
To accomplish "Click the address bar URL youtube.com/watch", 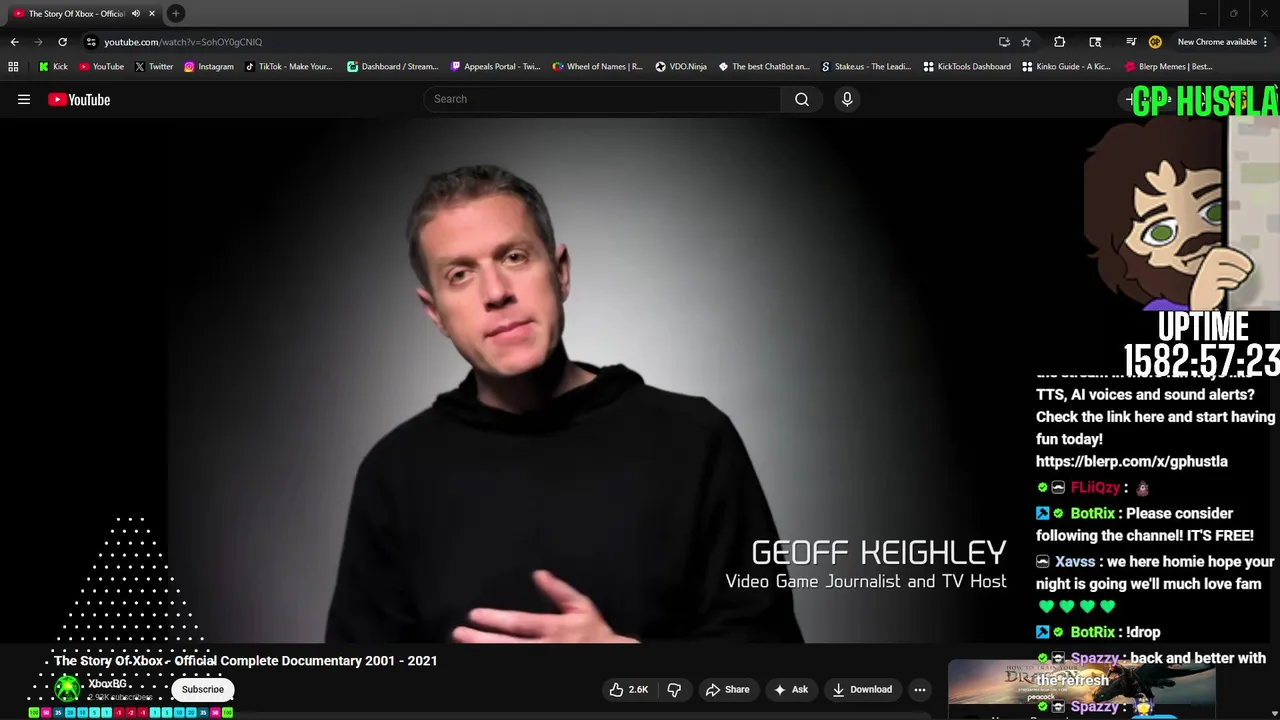I will point(183,42).
